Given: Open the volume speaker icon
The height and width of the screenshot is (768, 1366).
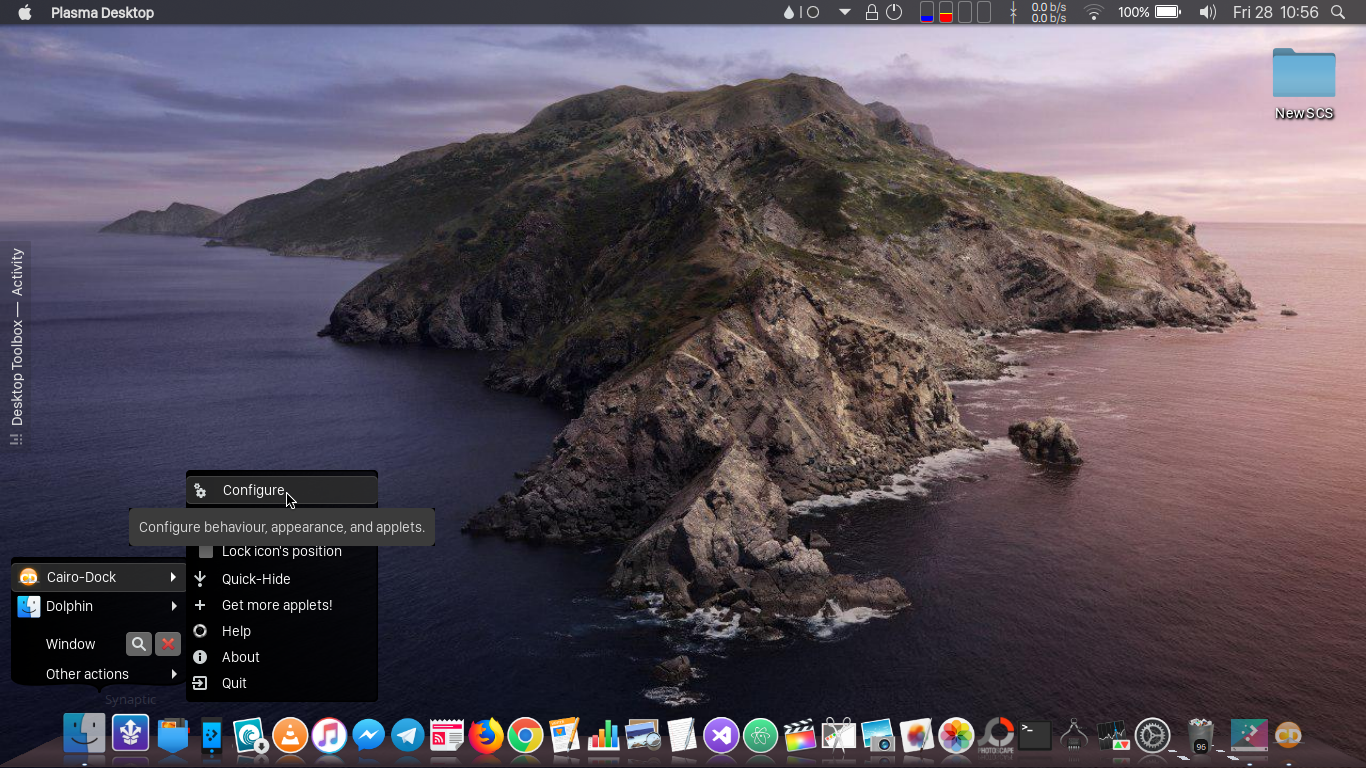Looking at the screenshot, I should 1208,13.
